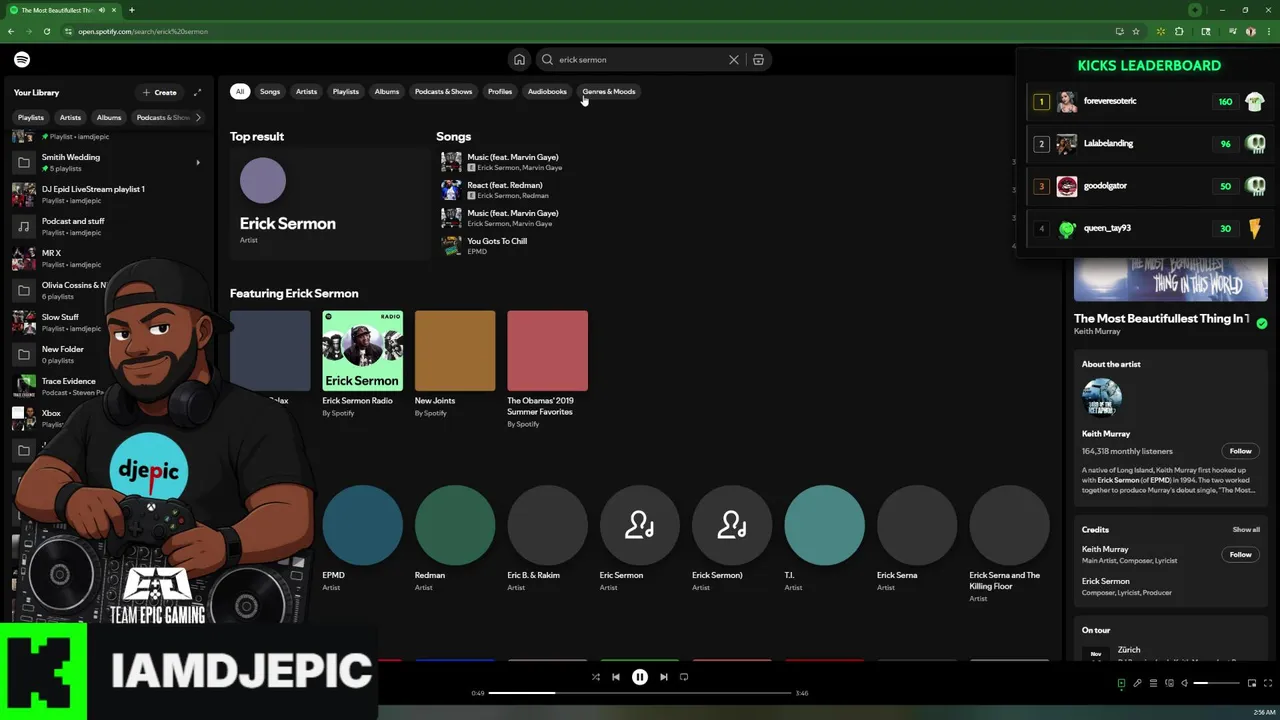This screenshot has height=720, width=1280.
Task: Open the Queue icon
Action: point(1153,683)
